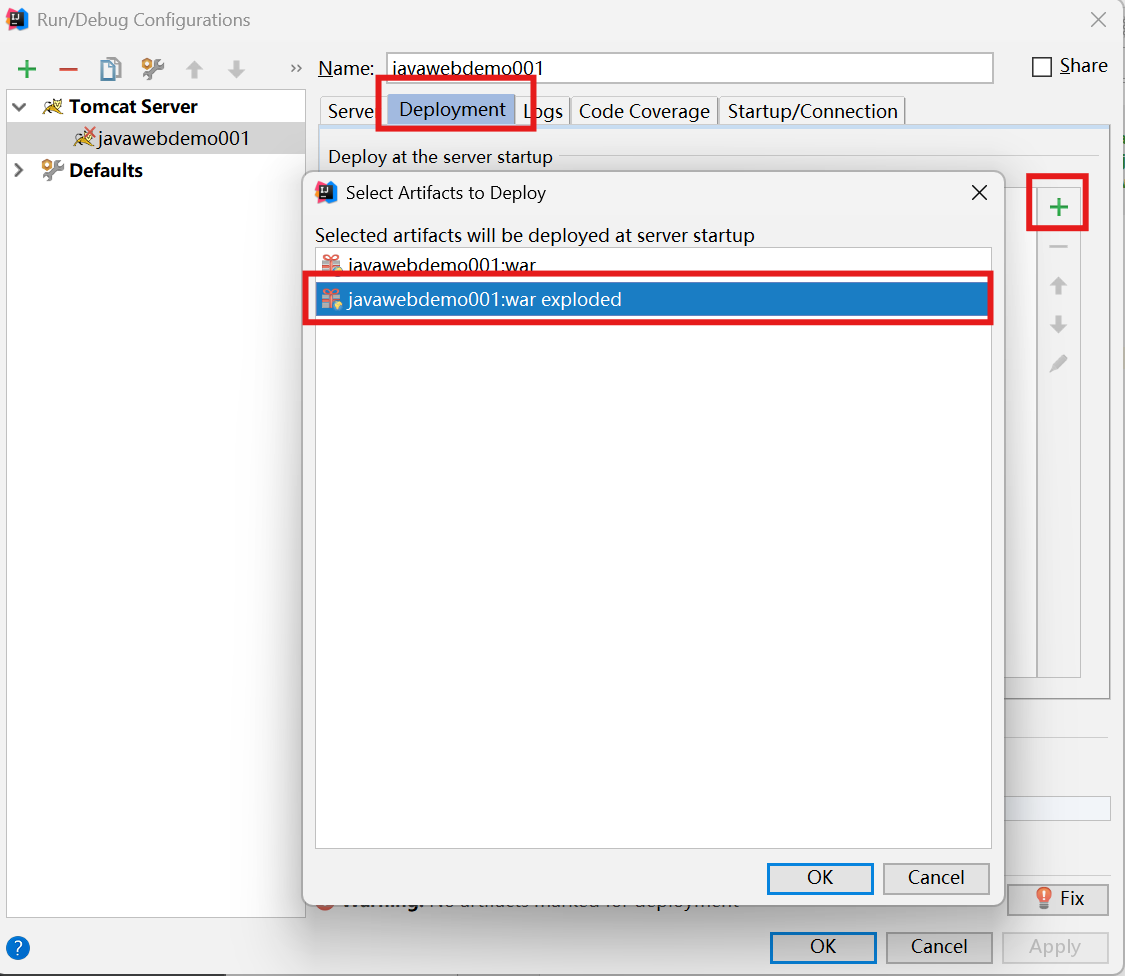Image resolution: width=1125 pixels, height=976 pixels.
Task: Select javawebdemo001:war artifact
Action: click(653, 264)
